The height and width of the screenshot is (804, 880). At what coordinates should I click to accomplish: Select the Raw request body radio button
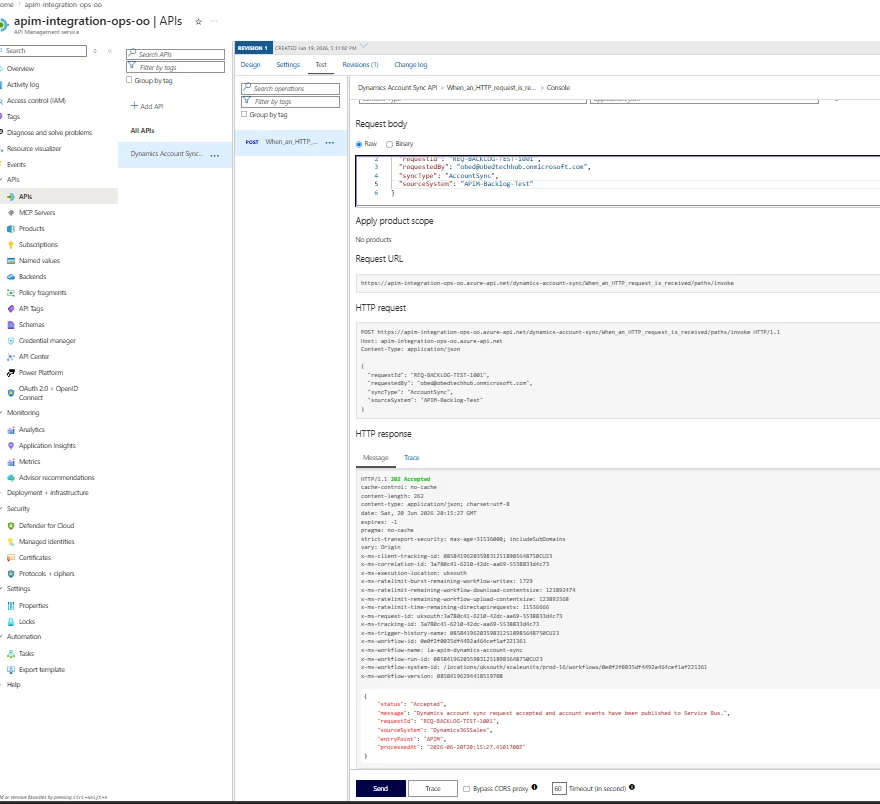[359, 144]
